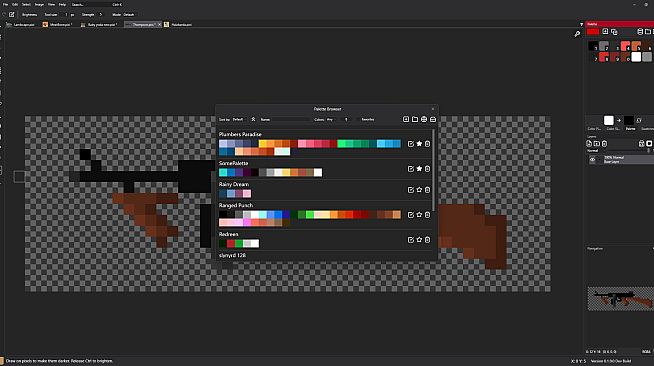The image size is (654, 366).
Task: Browse palettes online via globe icon
Action: 424,119
